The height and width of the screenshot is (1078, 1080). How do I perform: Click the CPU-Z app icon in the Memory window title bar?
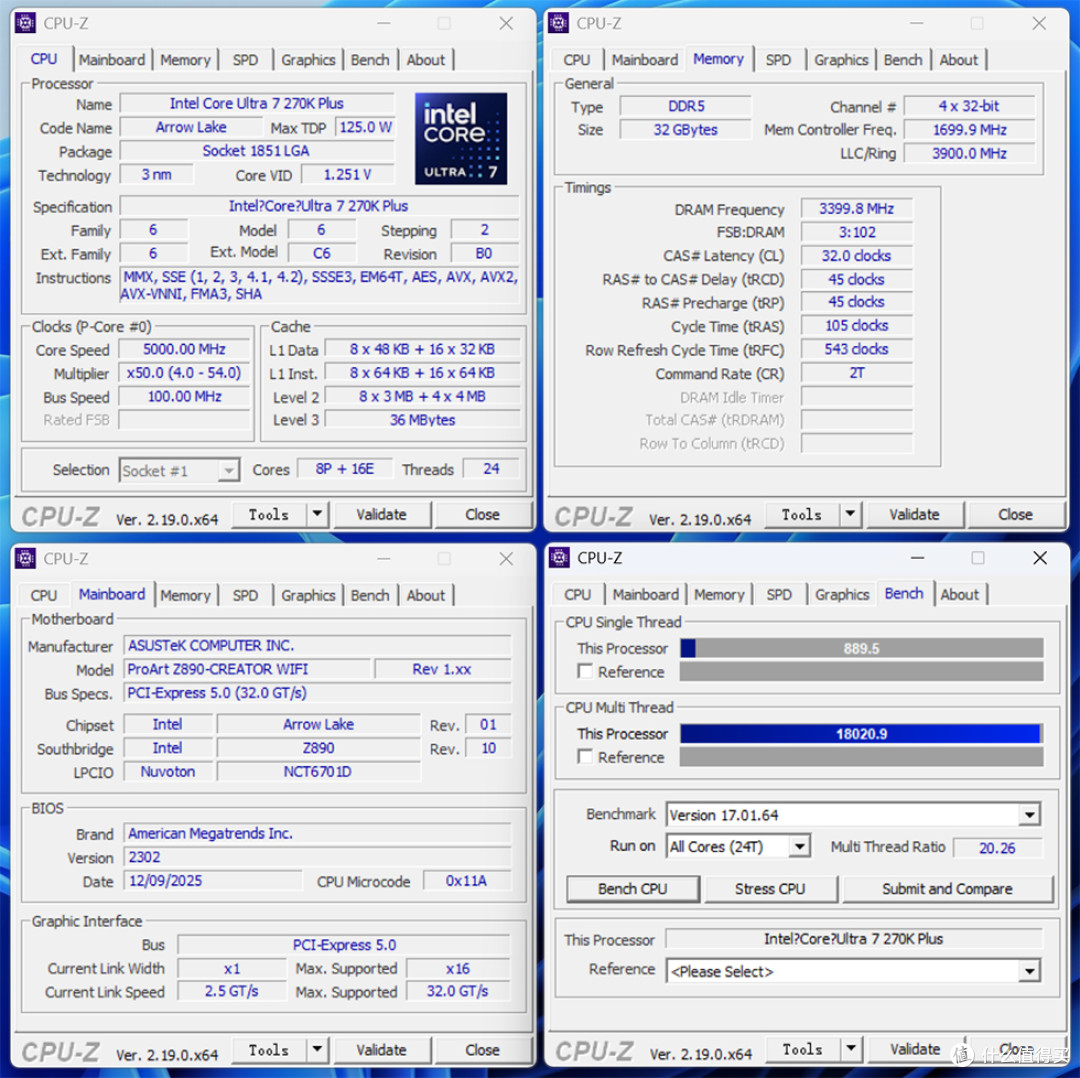click(559, 23)
